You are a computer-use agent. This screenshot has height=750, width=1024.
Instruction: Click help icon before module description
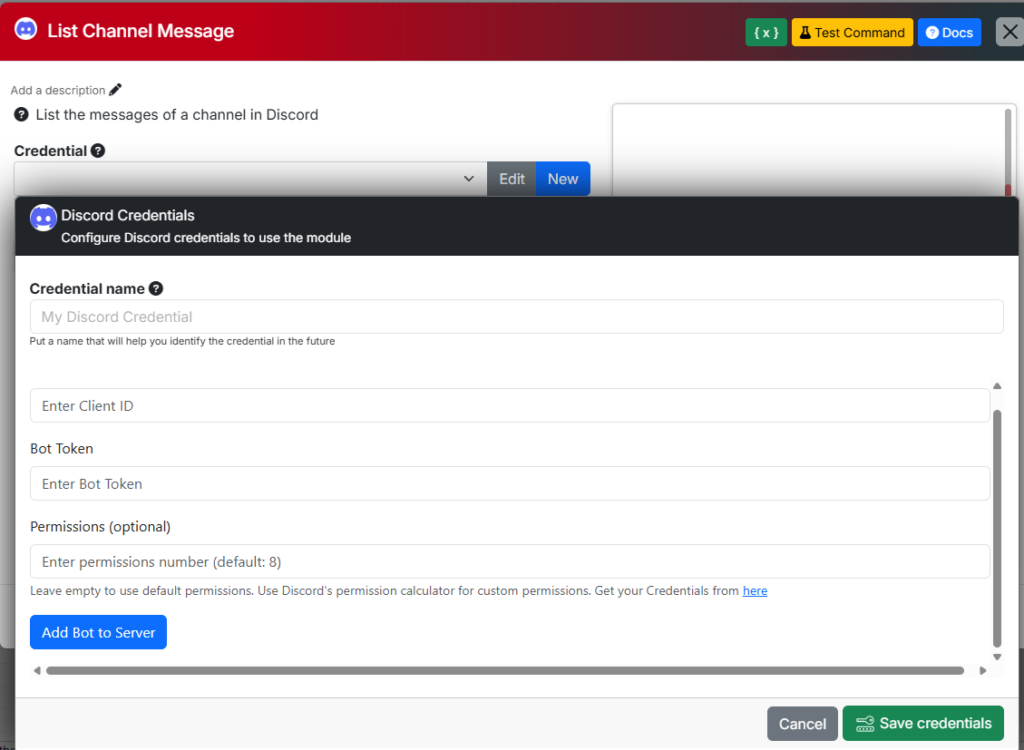[x=22, y=115]
